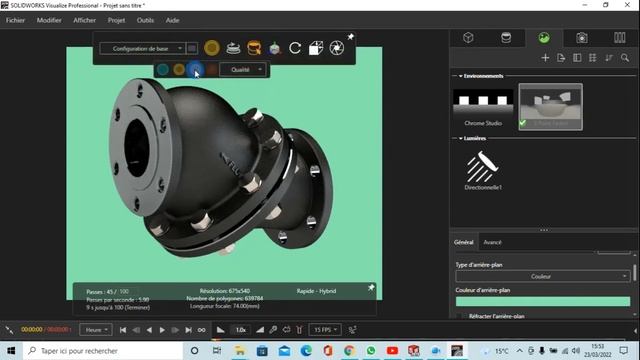Switch to the Général tab
This screenshot has width=640, height=360.
(464, 242)
